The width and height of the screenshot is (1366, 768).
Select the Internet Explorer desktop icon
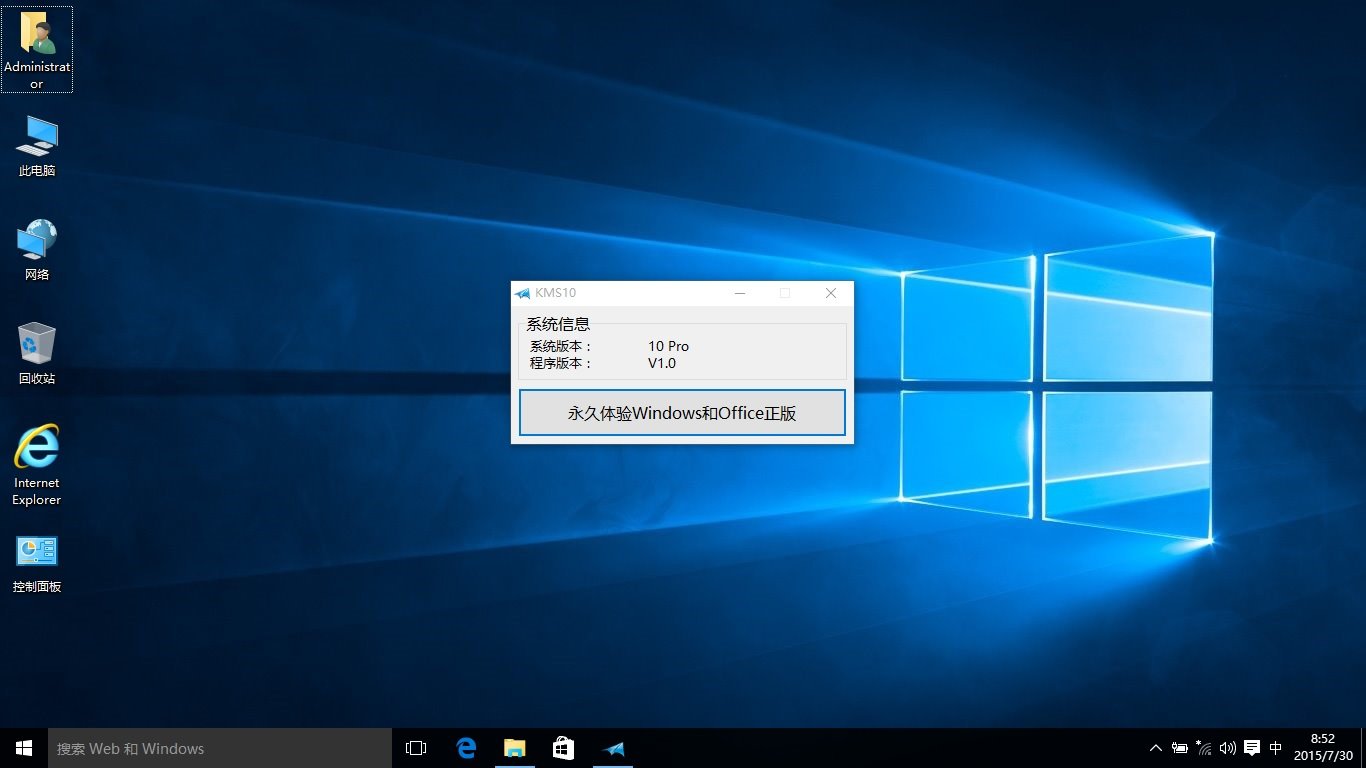coord(37,465)
